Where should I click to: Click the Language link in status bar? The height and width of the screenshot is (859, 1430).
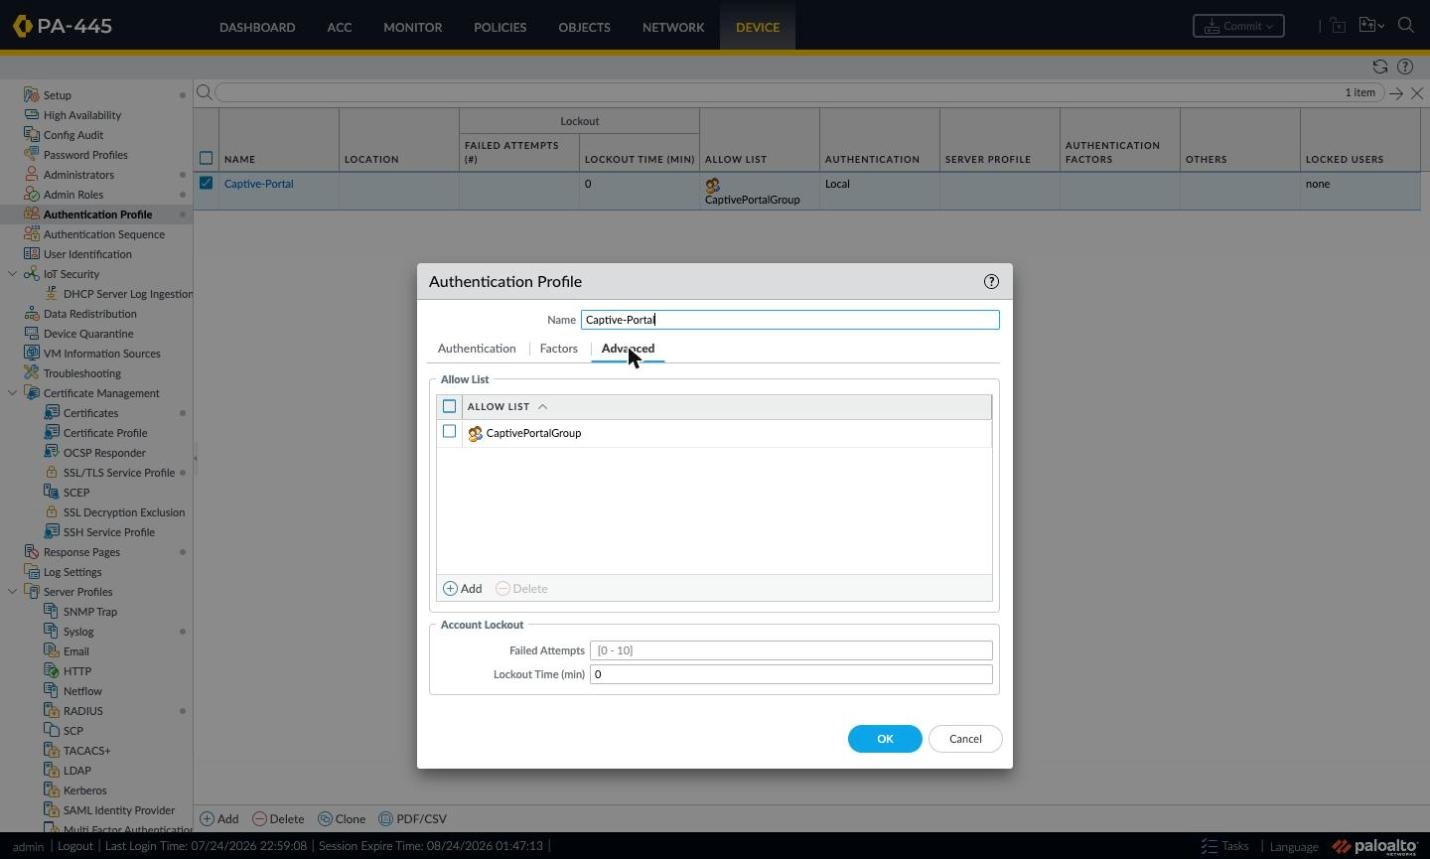(x=1294, y=847)
